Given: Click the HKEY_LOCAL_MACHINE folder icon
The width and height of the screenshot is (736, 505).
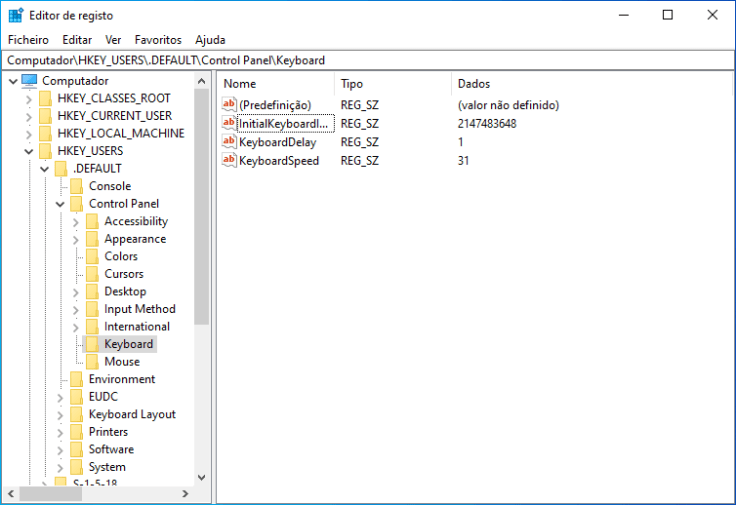Looking at the screenshot, I should click(45, 133).
